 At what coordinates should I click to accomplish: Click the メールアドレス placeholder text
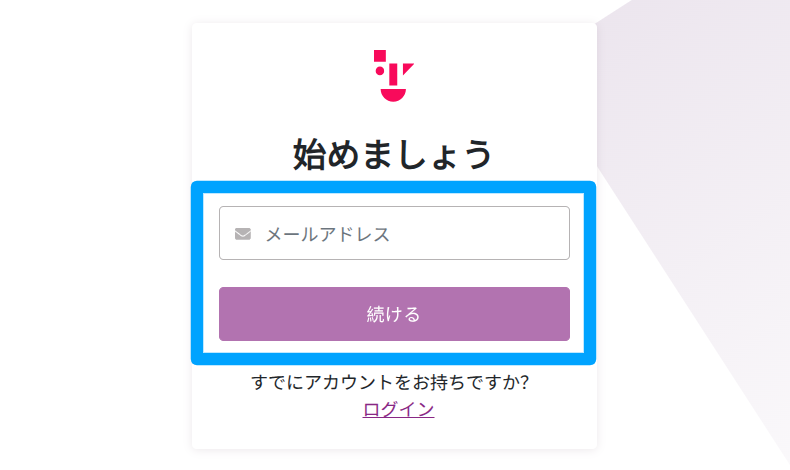click(x=327, y=234)
